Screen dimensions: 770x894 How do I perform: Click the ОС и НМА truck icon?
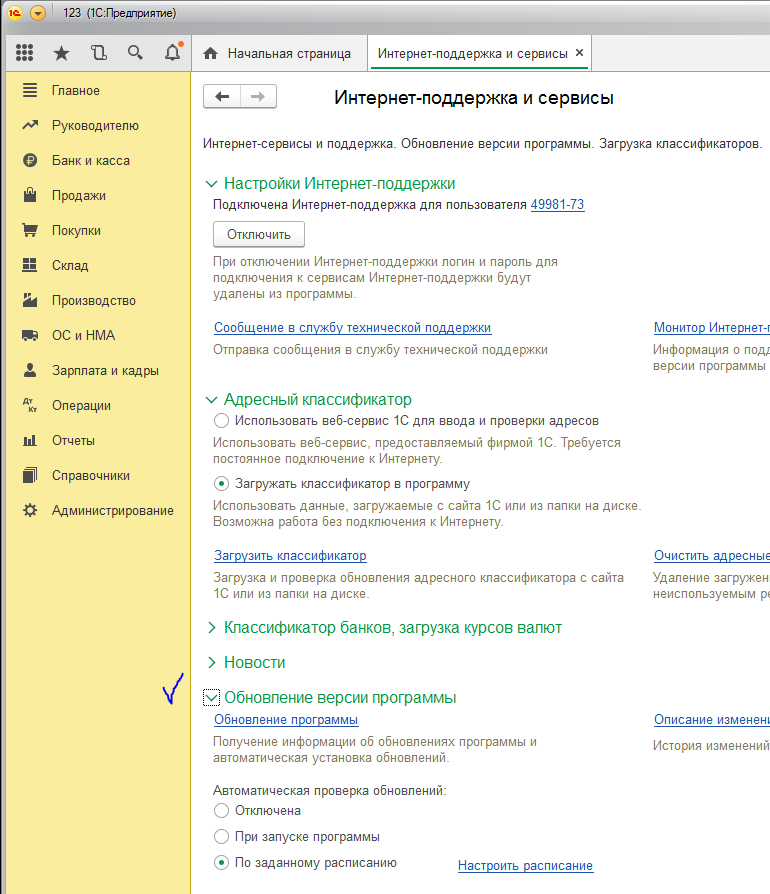click(30, 335)
